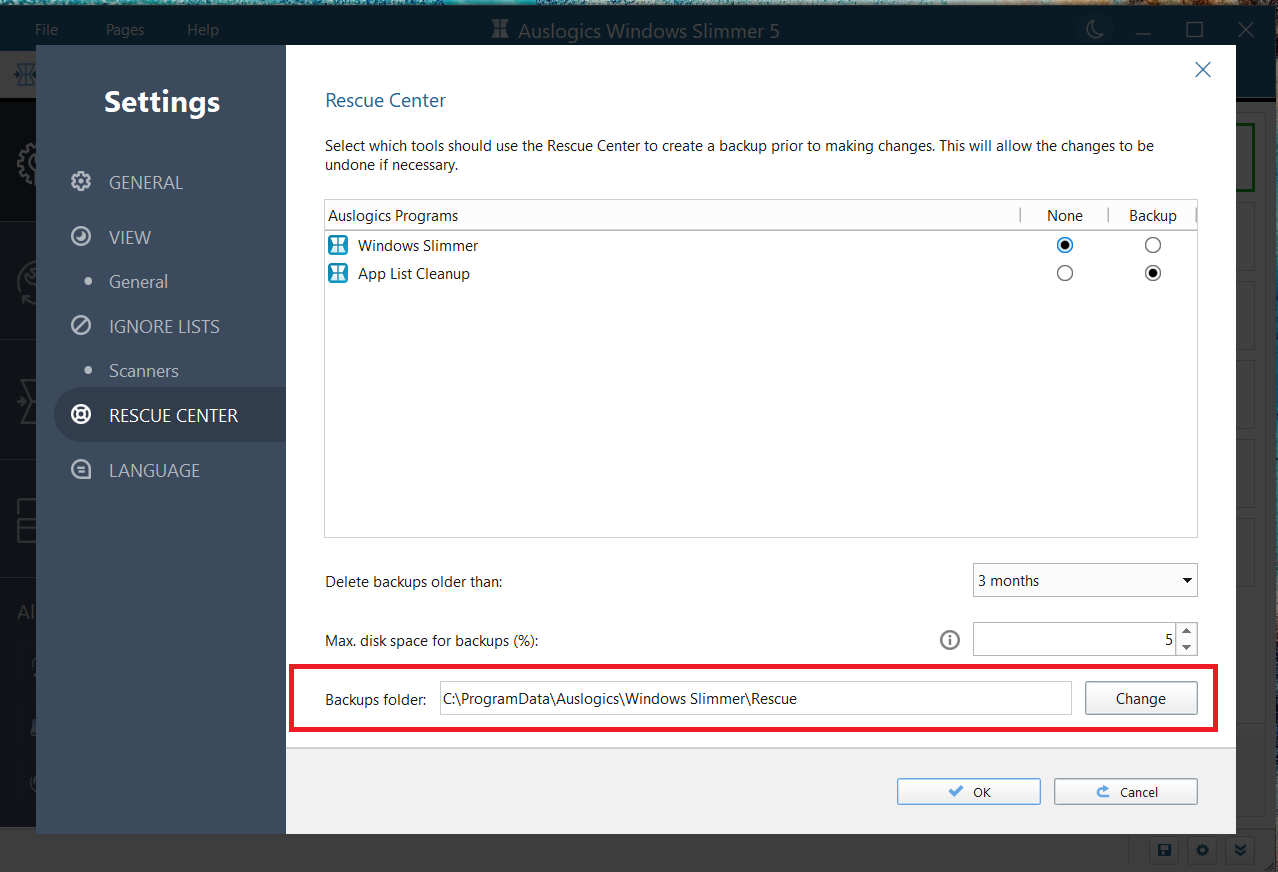
Task: Click the info icon beside max disk space
Action: pos(949,640)
